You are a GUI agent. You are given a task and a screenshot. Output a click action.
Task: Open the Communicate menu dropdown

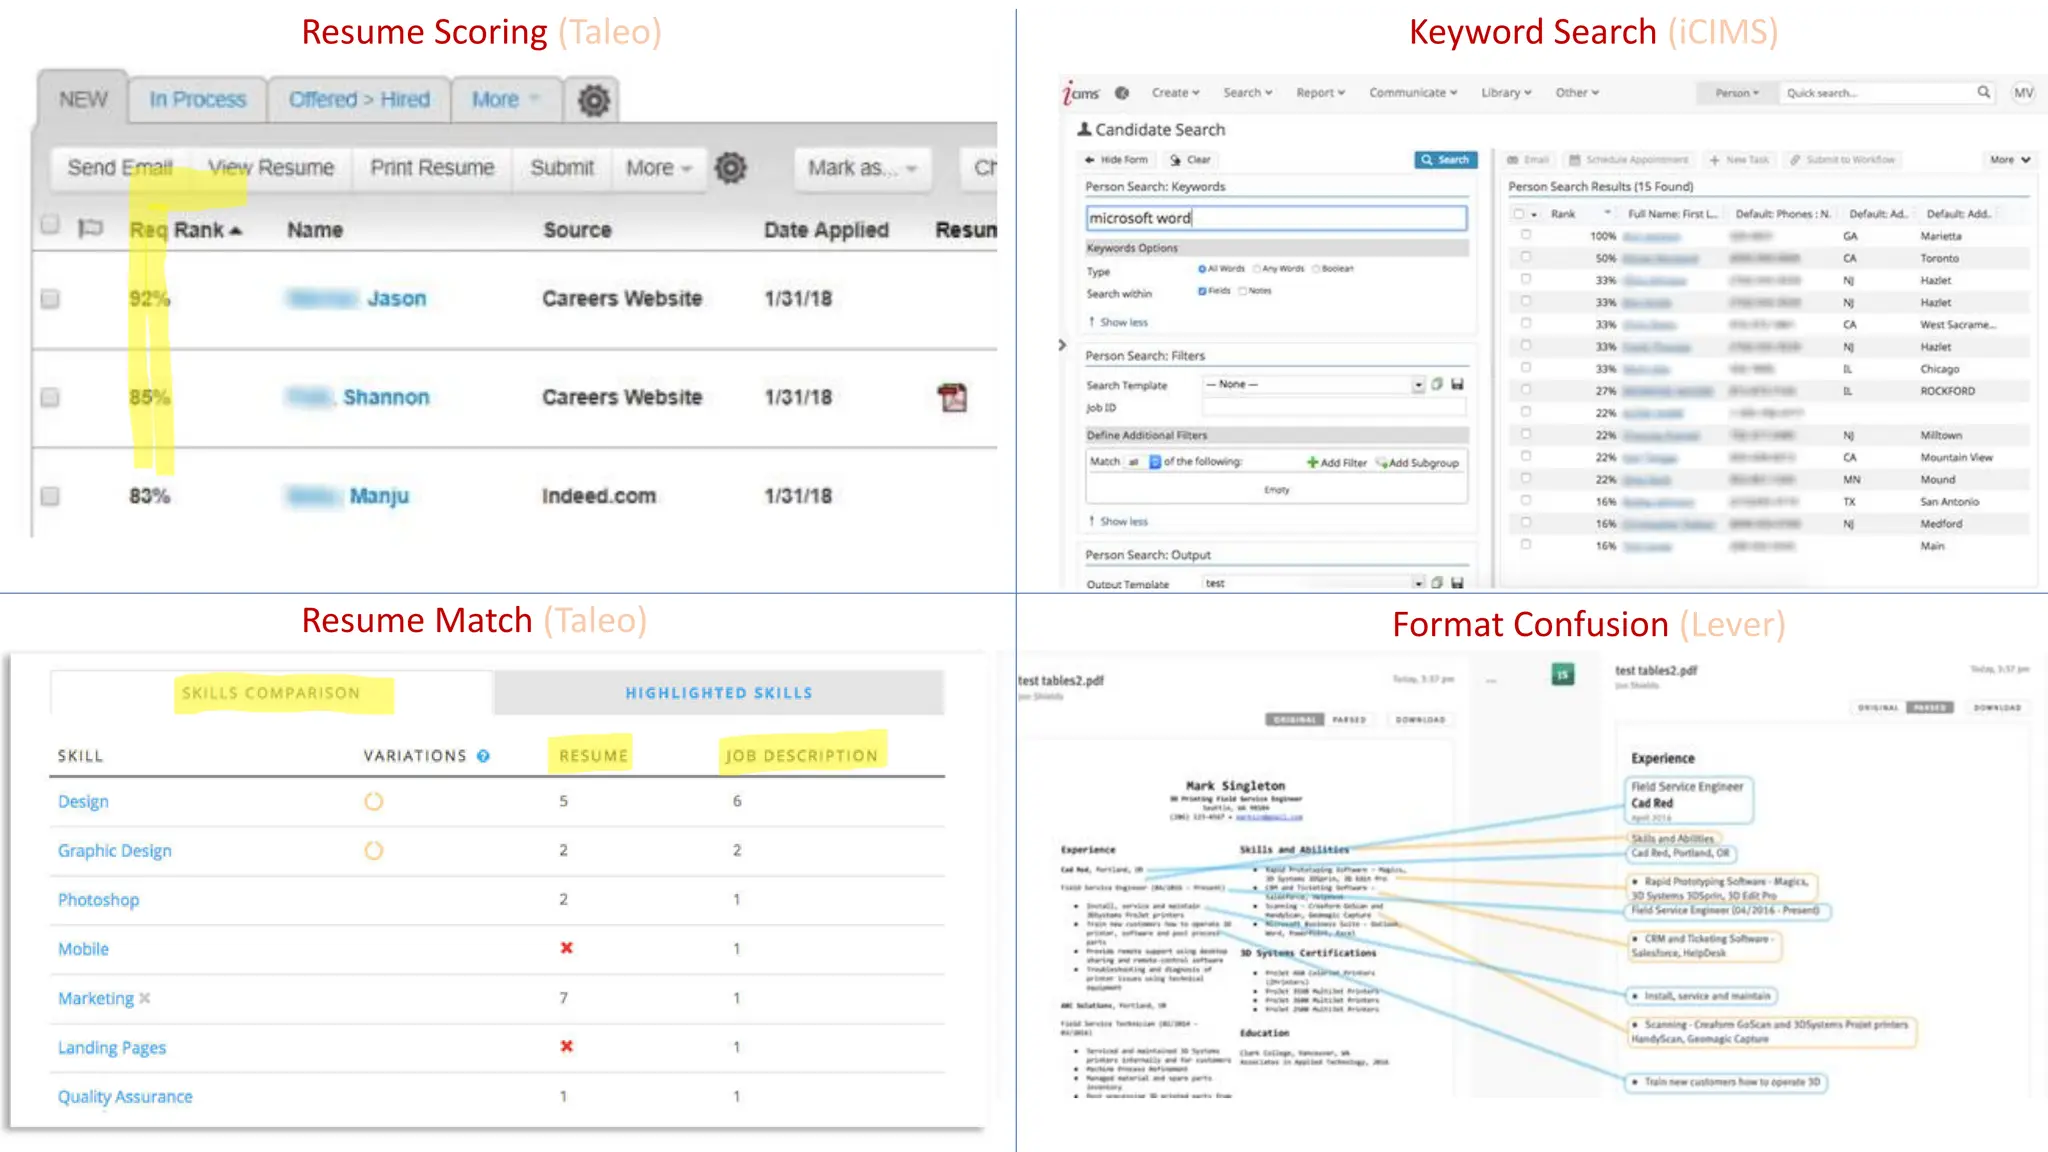click(x=1413, y=93)
